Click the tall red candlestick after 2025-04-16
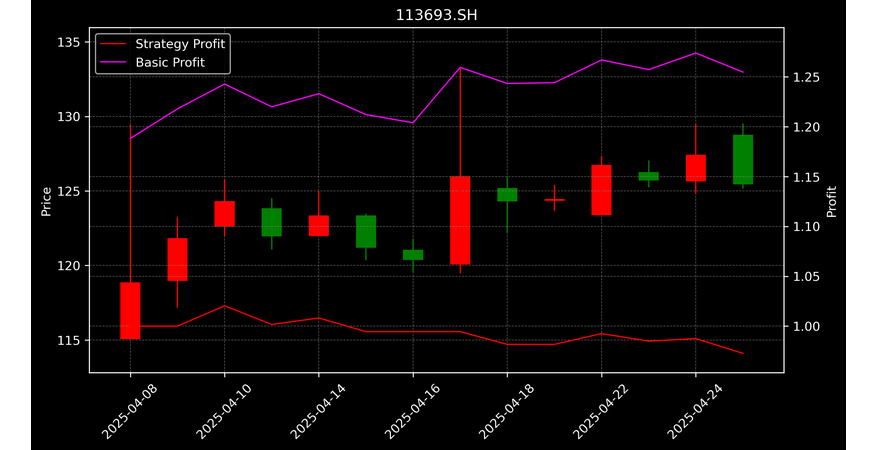 [x=460, y=221]
